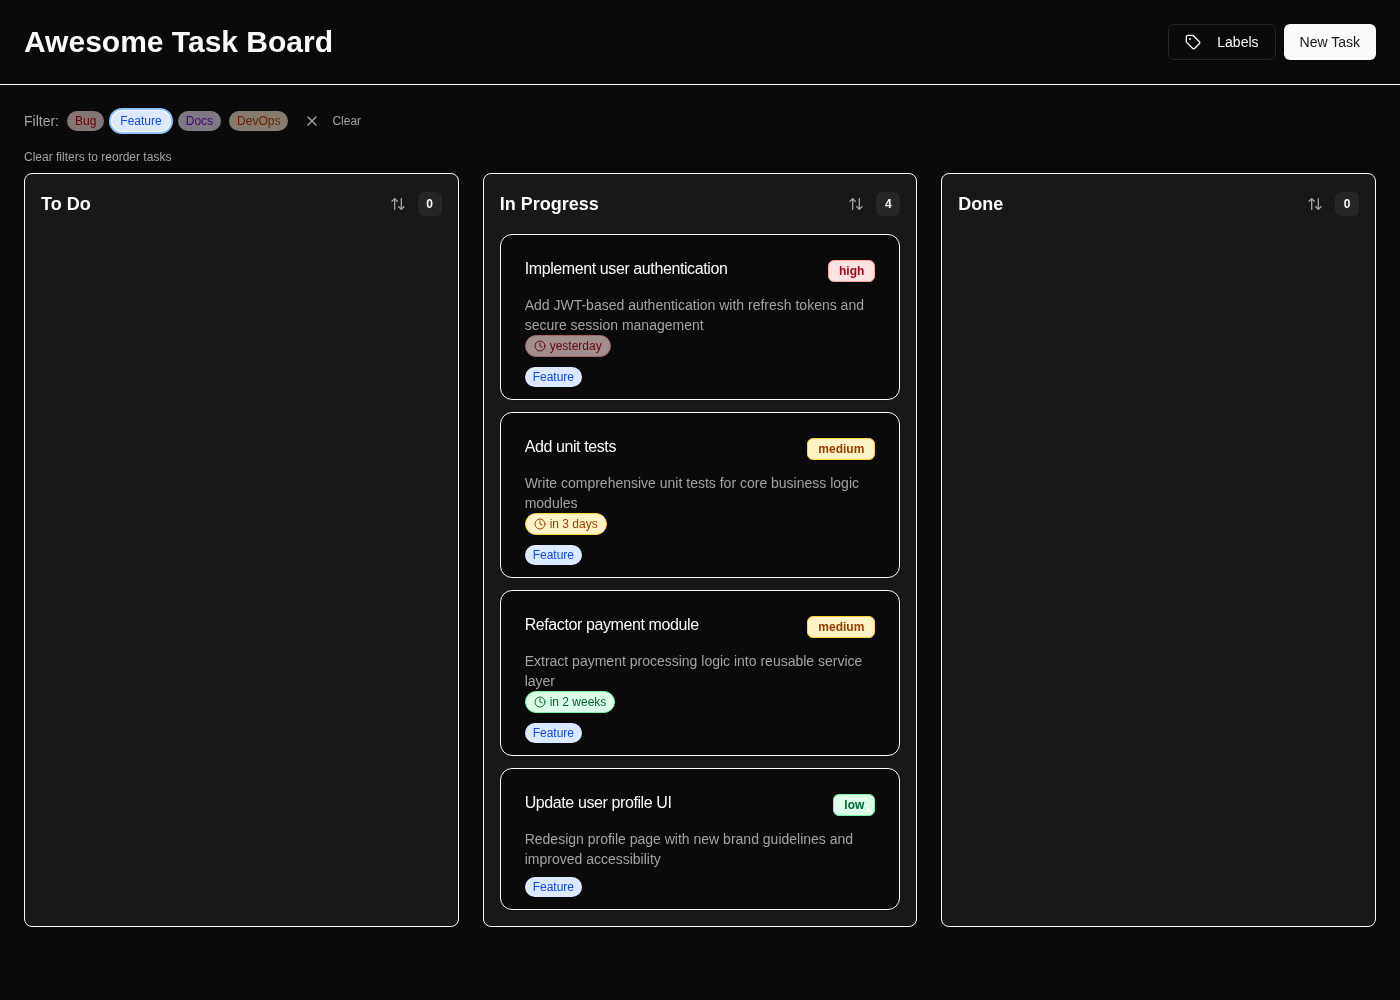1400x1000 pixels.
Task: Sort the Done column
Action: (1315, 204)
